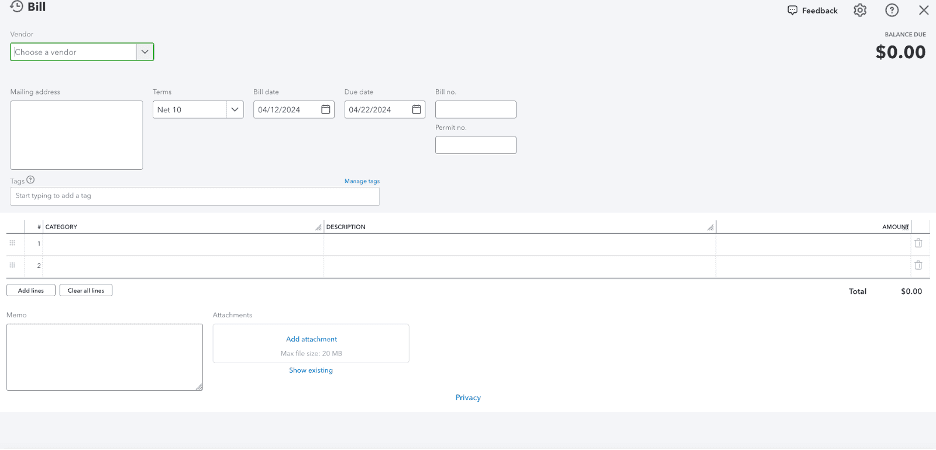Open the settings gear icon
Screen dimensions: 936x450
[860, 10]
